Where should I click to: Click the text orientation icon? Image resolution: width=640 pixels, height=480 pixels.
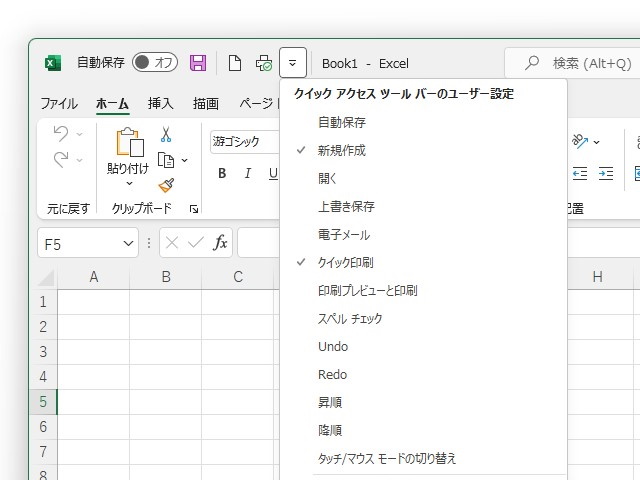click(580, 142)
